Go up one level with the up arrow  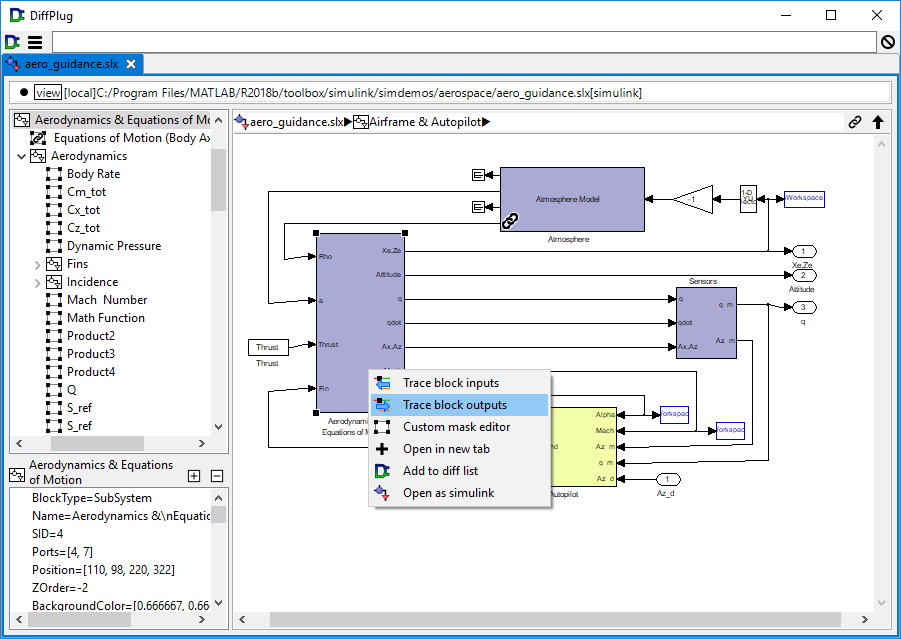pos(878,122)
